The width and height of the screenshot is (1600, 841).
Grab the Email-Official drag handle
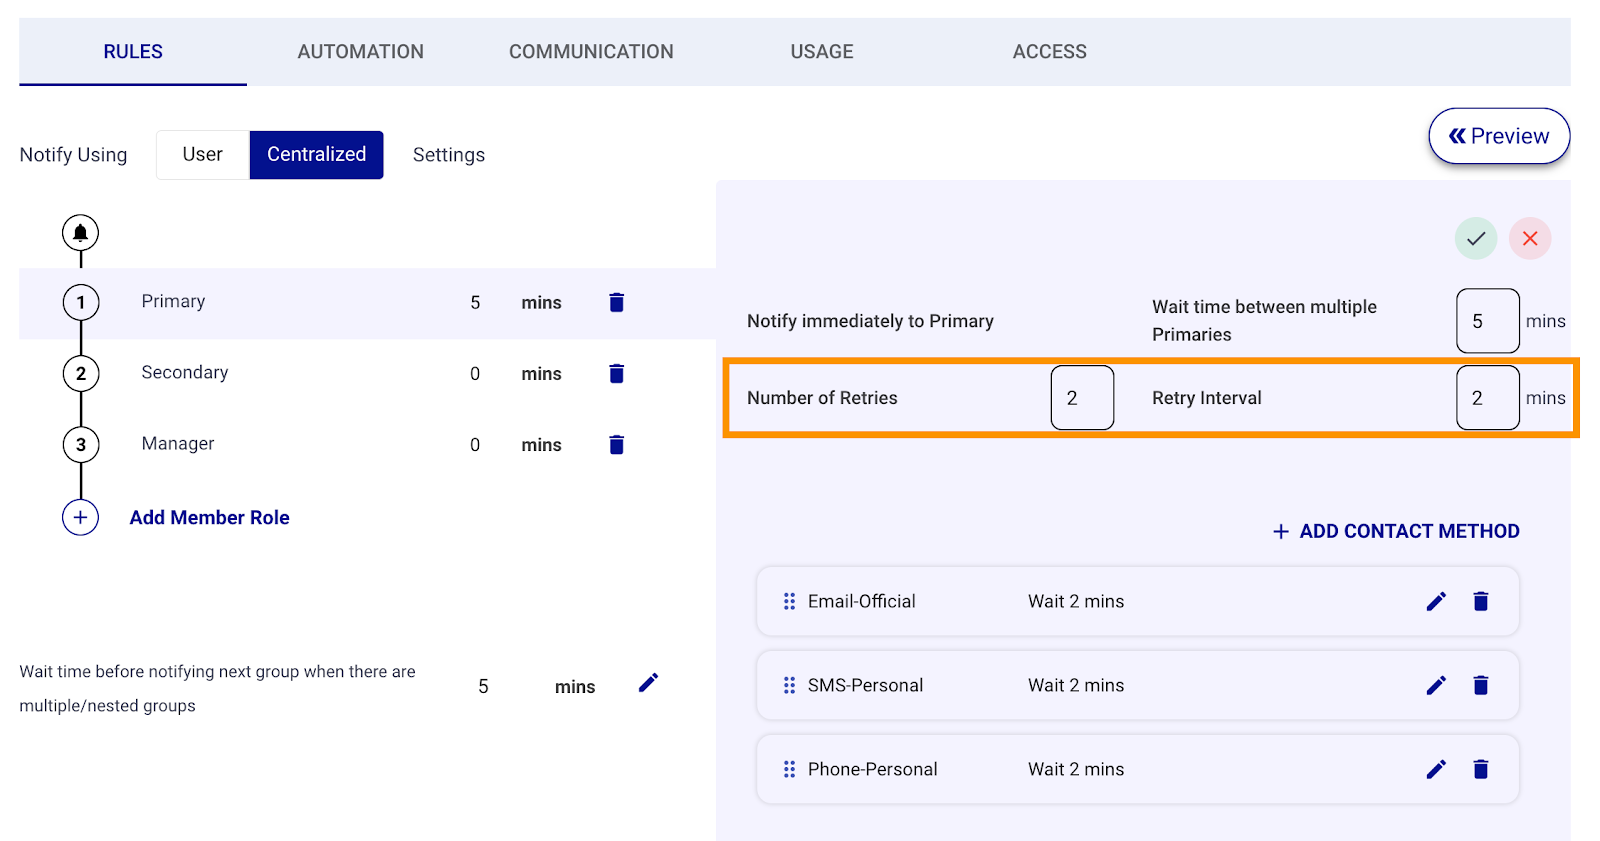[x=789, y=601]
